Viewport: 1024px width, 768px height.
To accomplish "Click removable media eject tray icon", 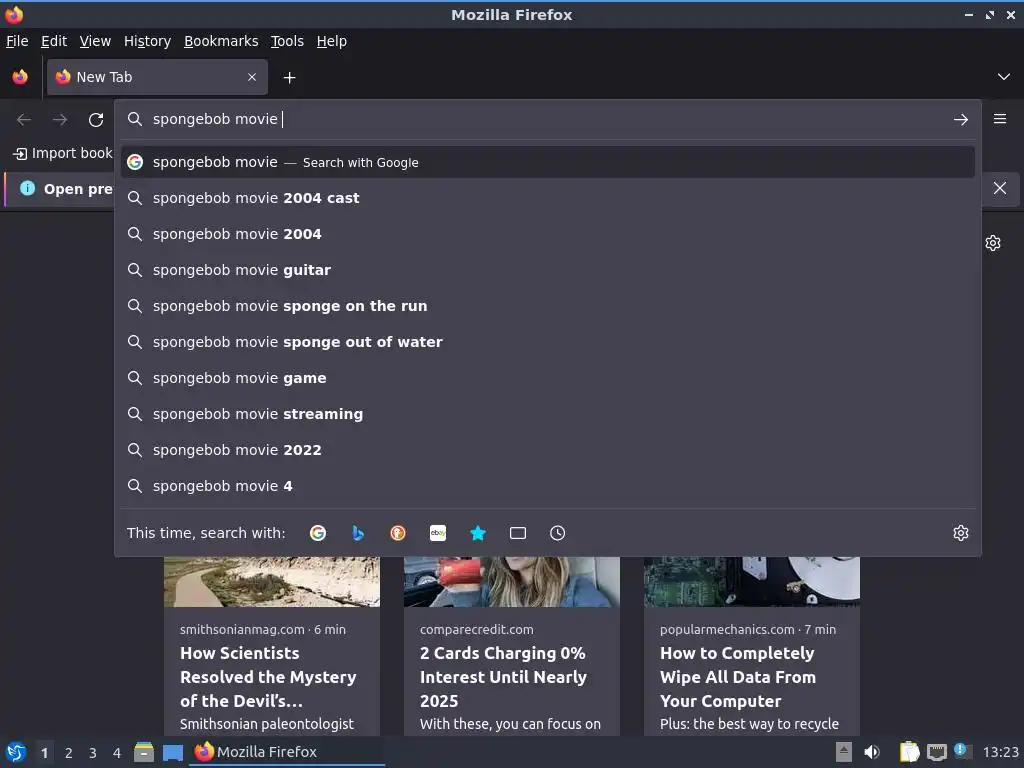I will pos(844,752).
